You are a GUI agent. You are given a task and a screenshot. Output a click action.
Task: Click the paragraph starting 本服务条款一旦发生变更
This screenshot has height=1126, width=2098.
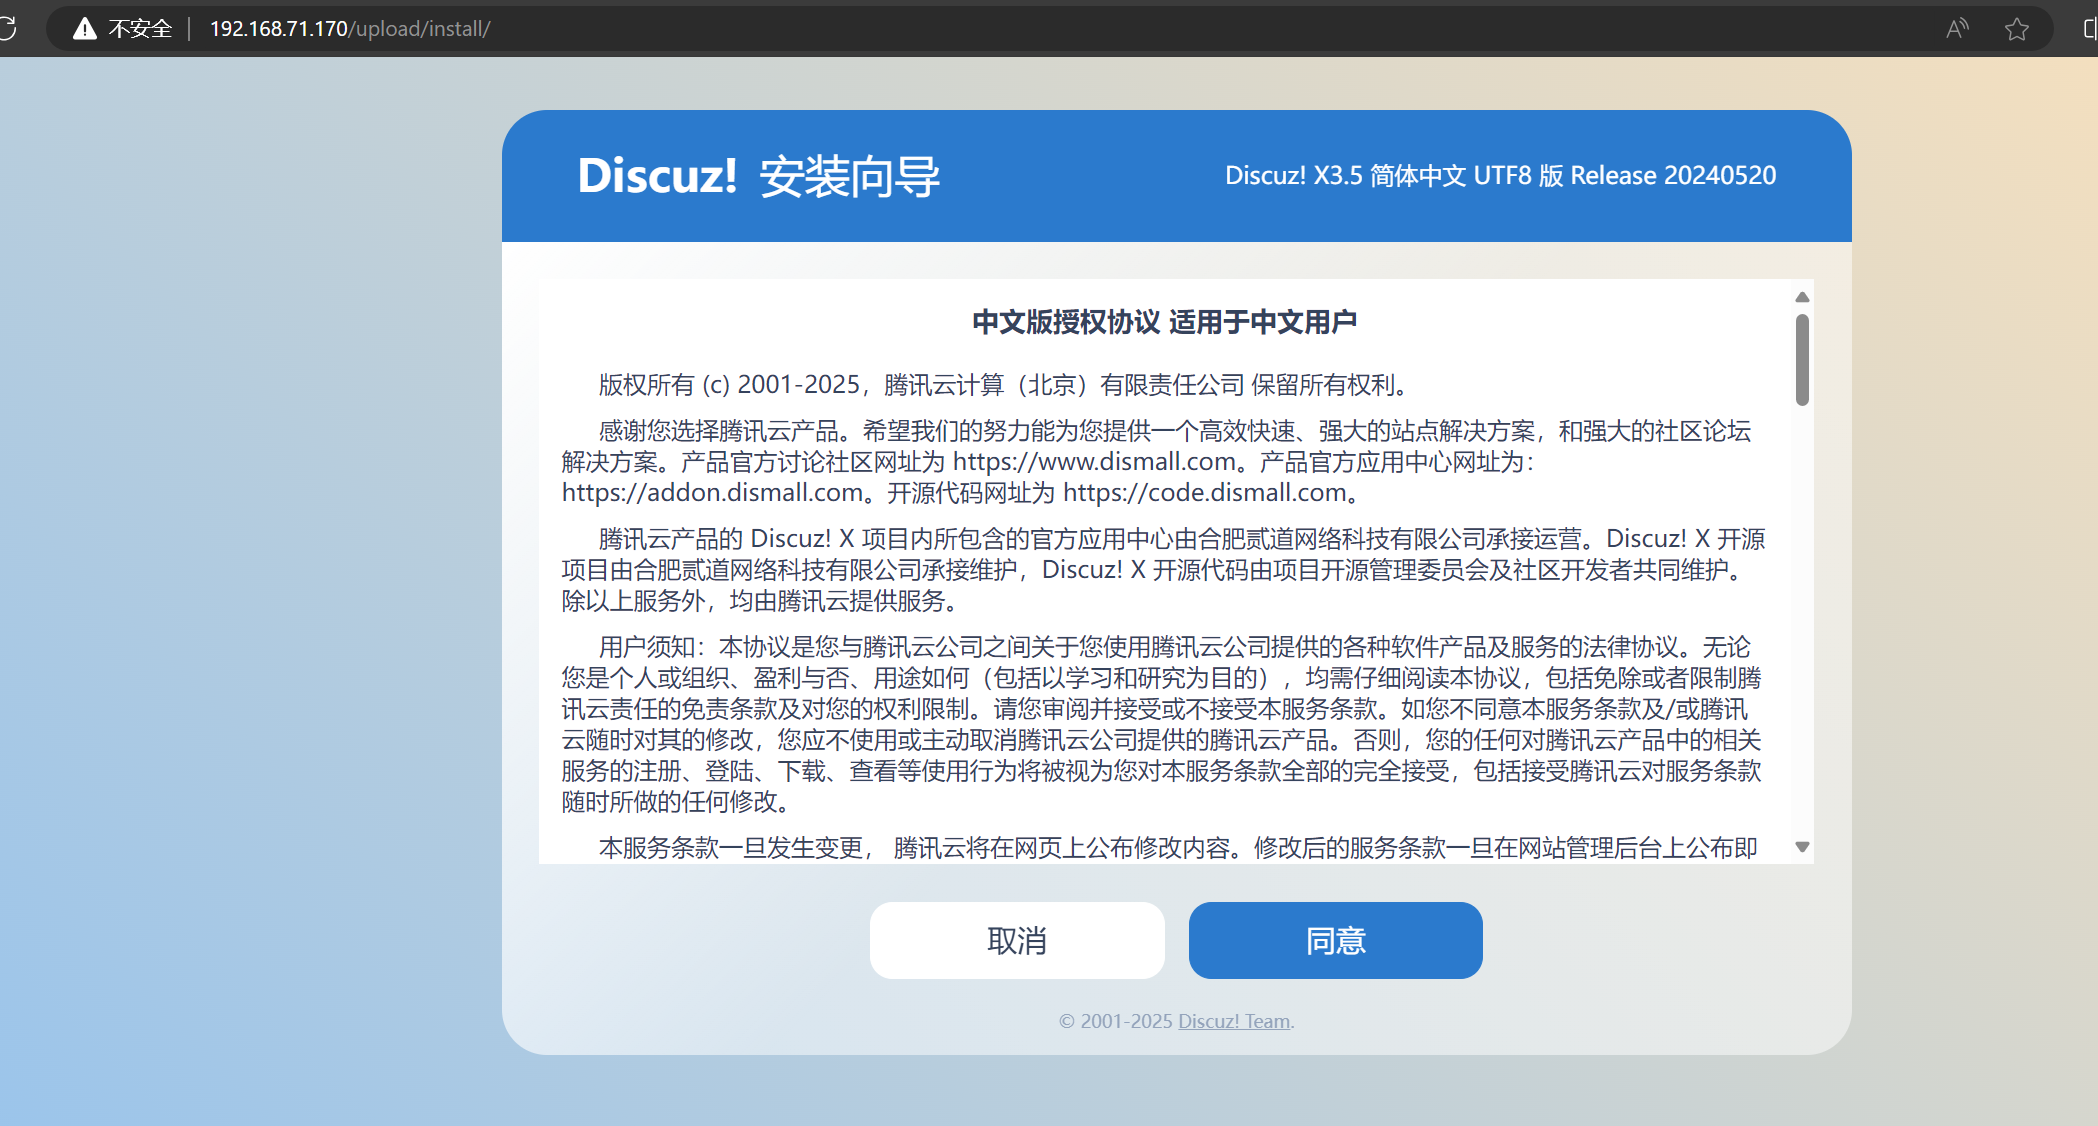point(1178,848)
